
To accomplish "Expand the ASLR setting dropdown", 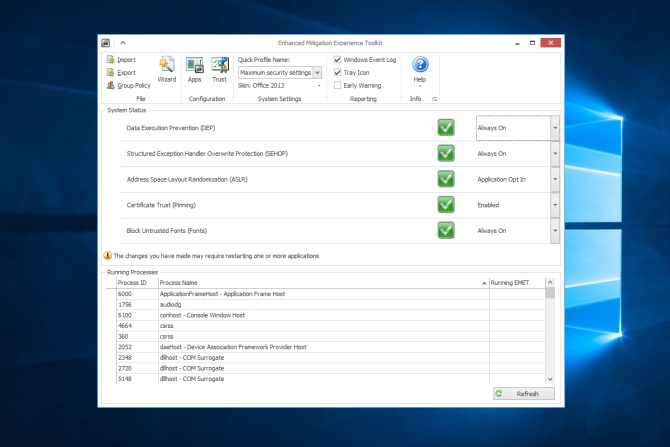I will tap(555, 179).
